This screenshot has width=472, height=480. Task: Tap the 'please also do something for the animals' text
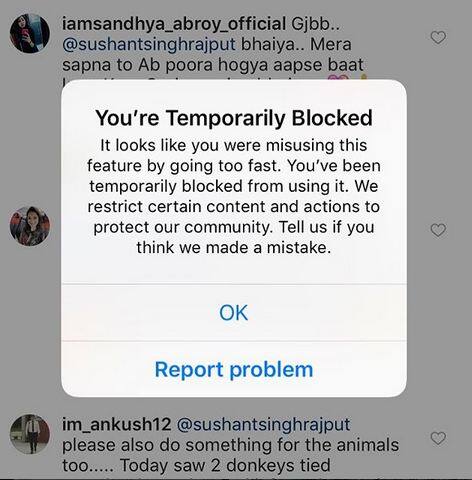coord(230,445)
